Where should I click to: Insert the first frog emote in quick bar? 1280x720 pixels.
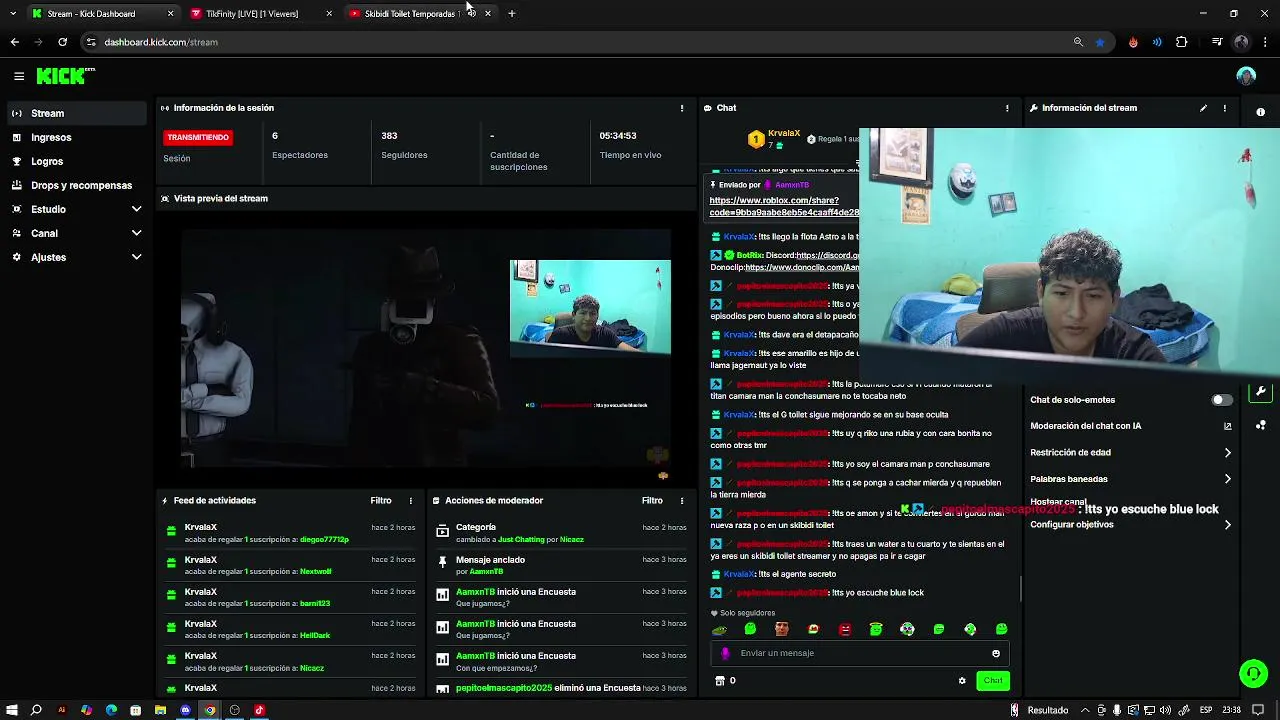click(x=718, y=629)
